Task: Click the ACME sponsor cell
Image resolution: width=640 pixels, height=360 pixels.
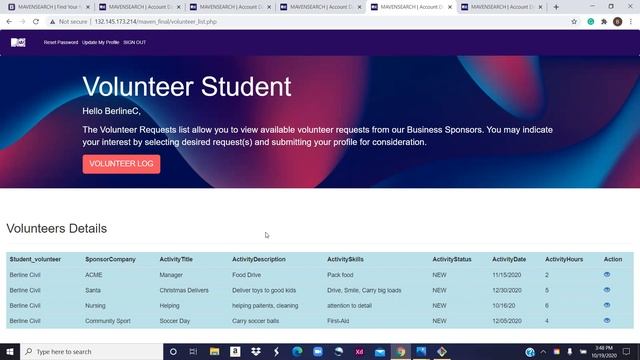Action: coord(93,275)
